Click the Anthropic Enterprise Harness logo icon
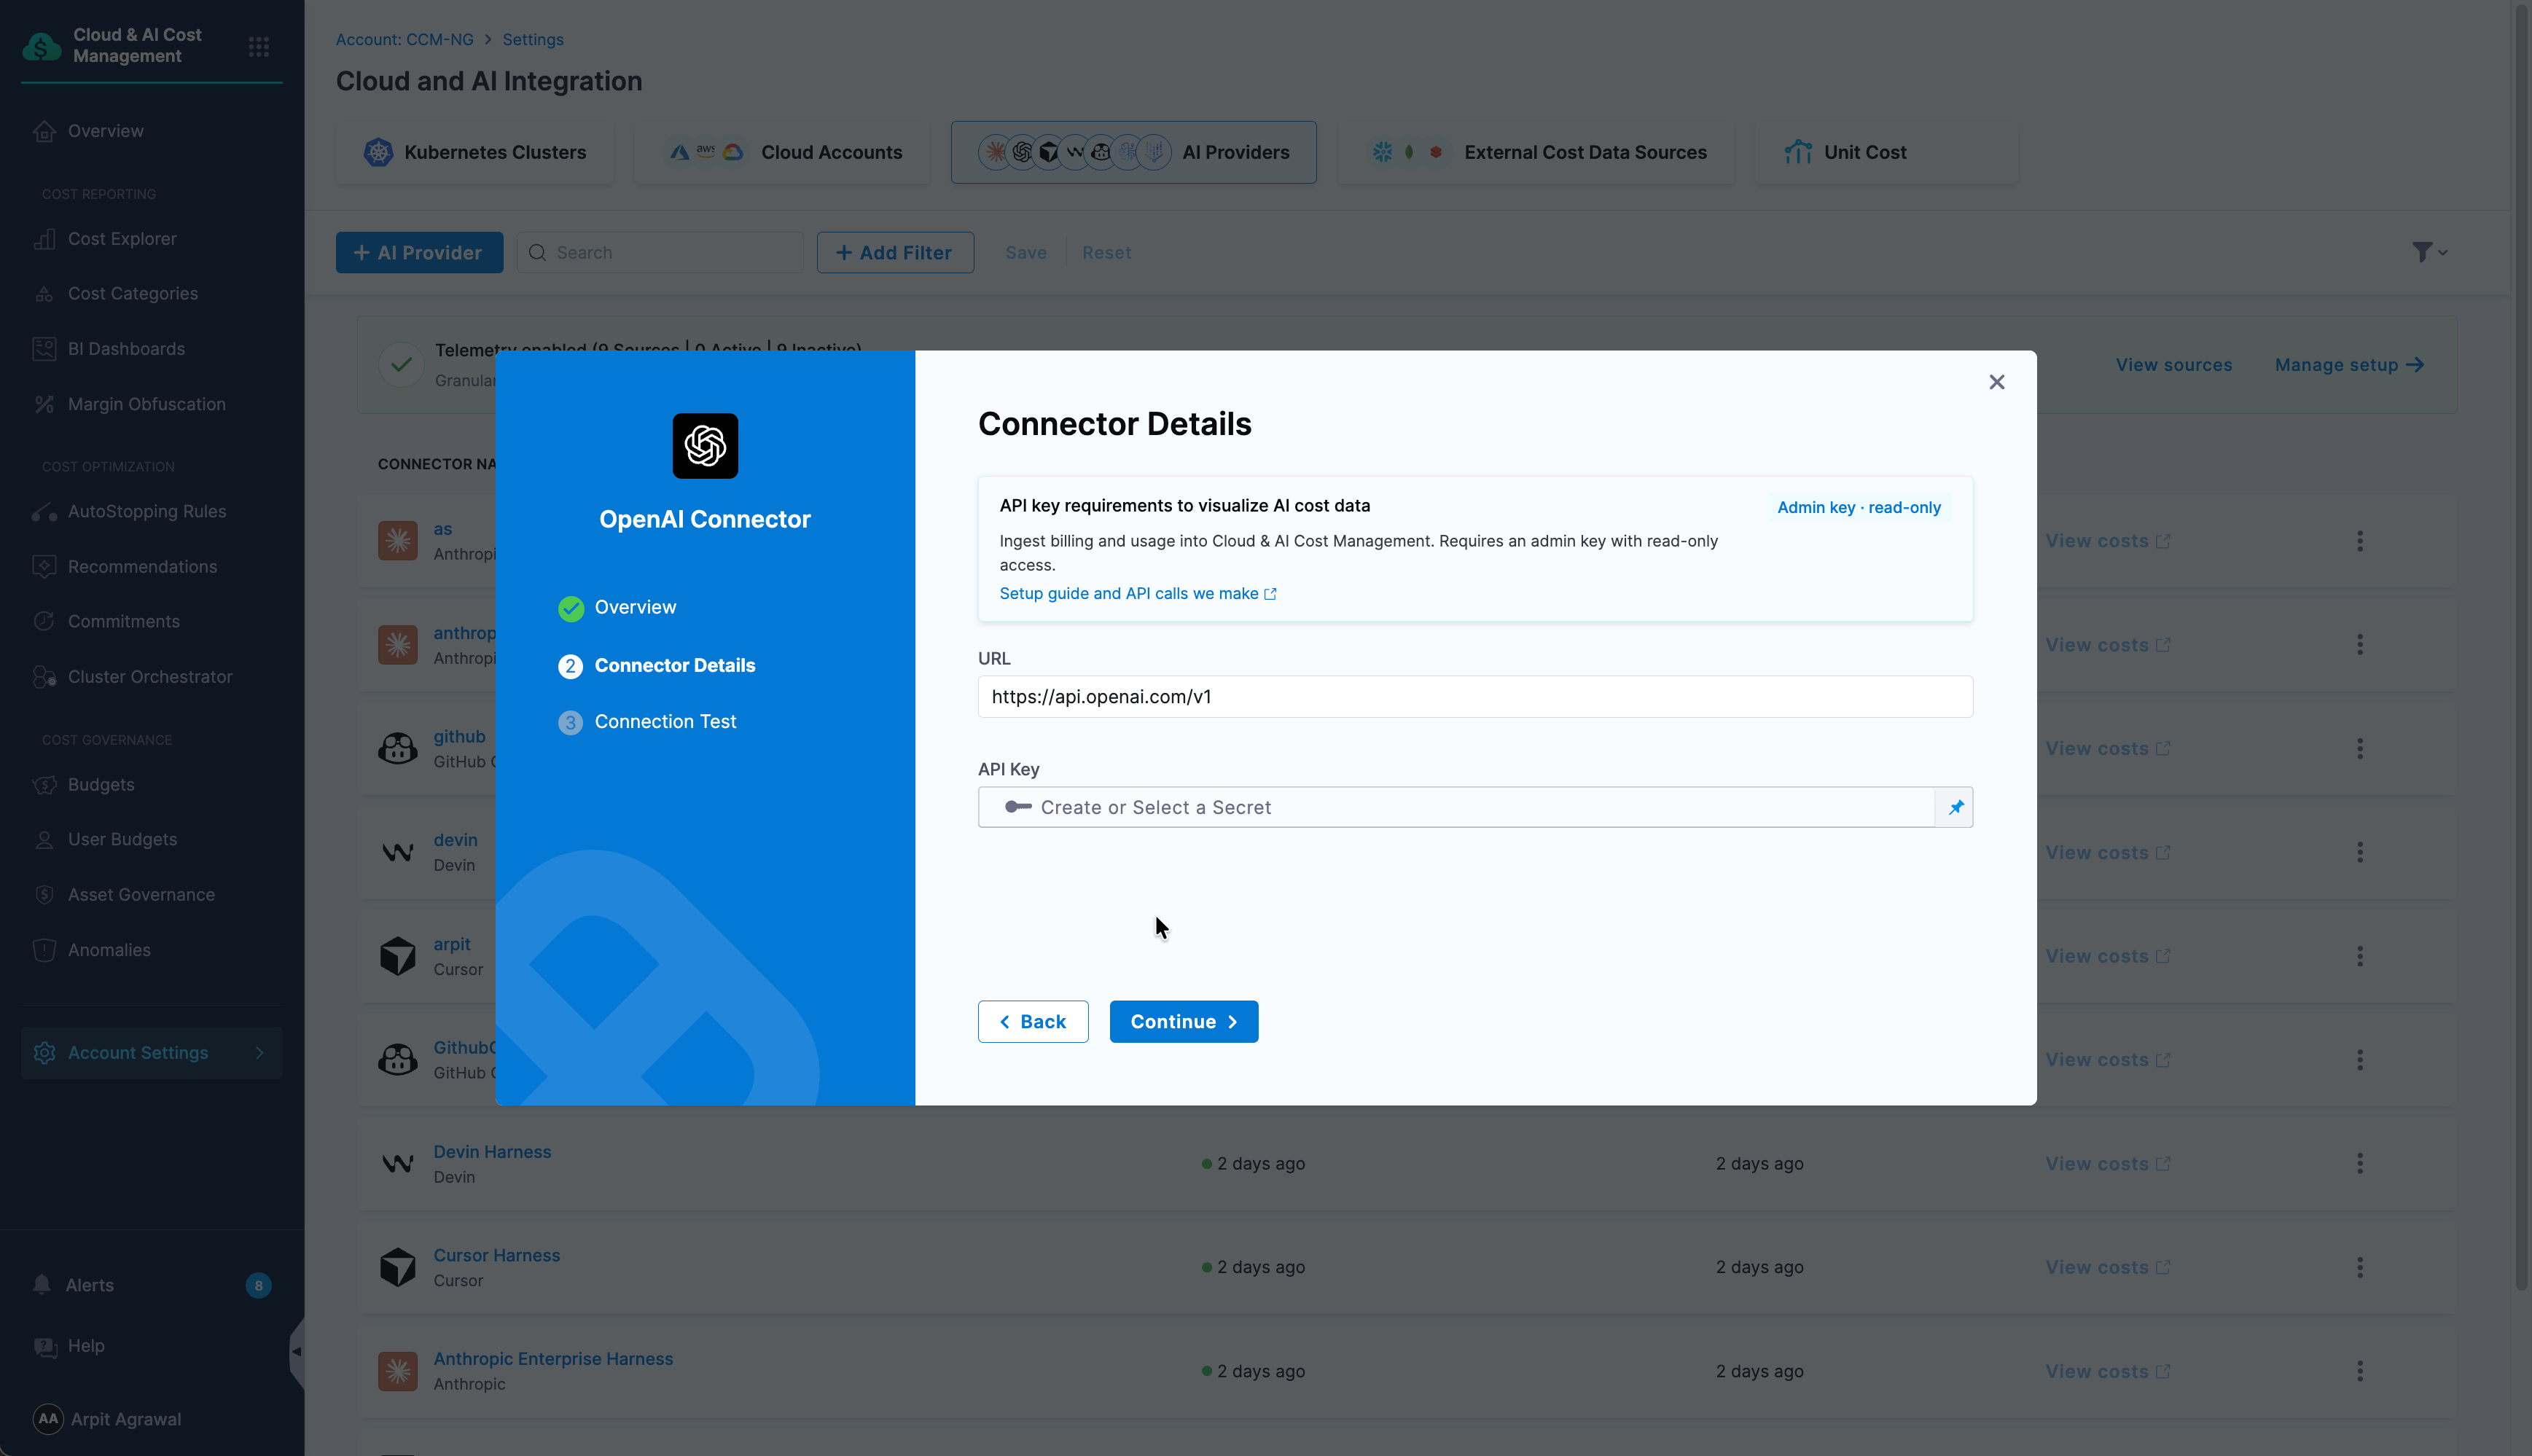2532x1456 pixels. click(x=397, y=1371)
